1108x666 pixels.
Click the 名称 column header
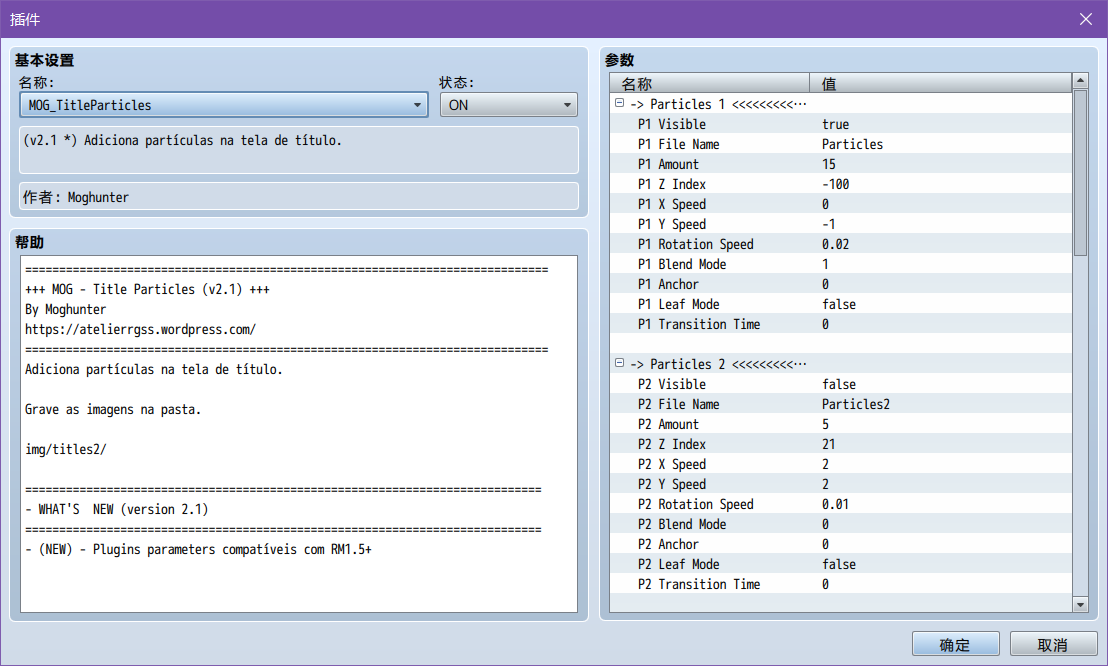coord(709,83)
